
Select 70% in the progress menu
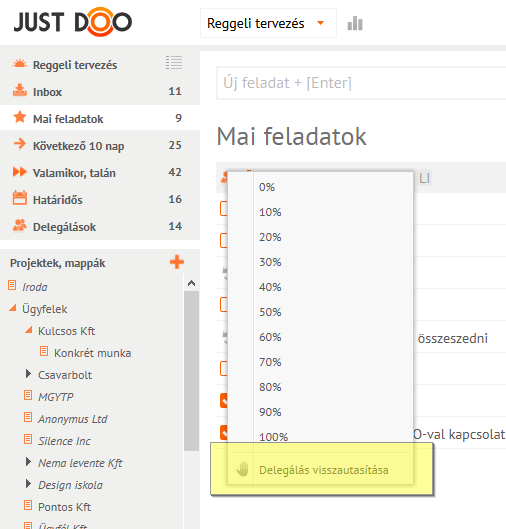[x=270, y=362]
